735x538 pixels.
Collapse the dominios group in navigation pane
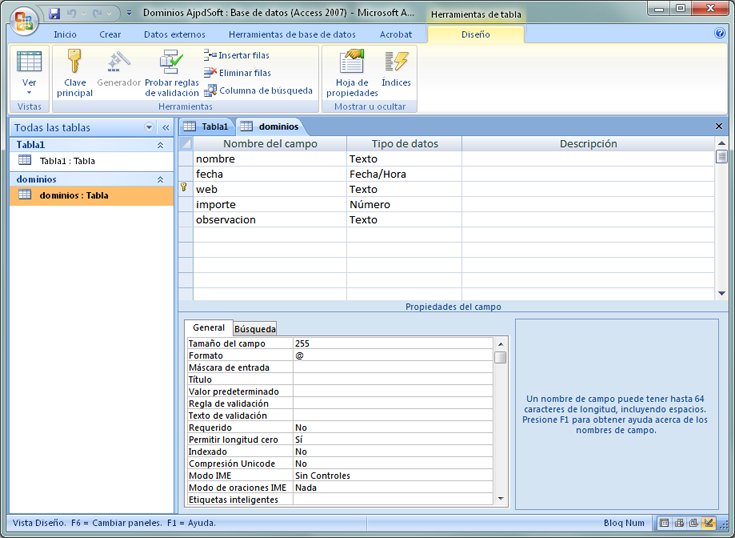click(160, 179)
